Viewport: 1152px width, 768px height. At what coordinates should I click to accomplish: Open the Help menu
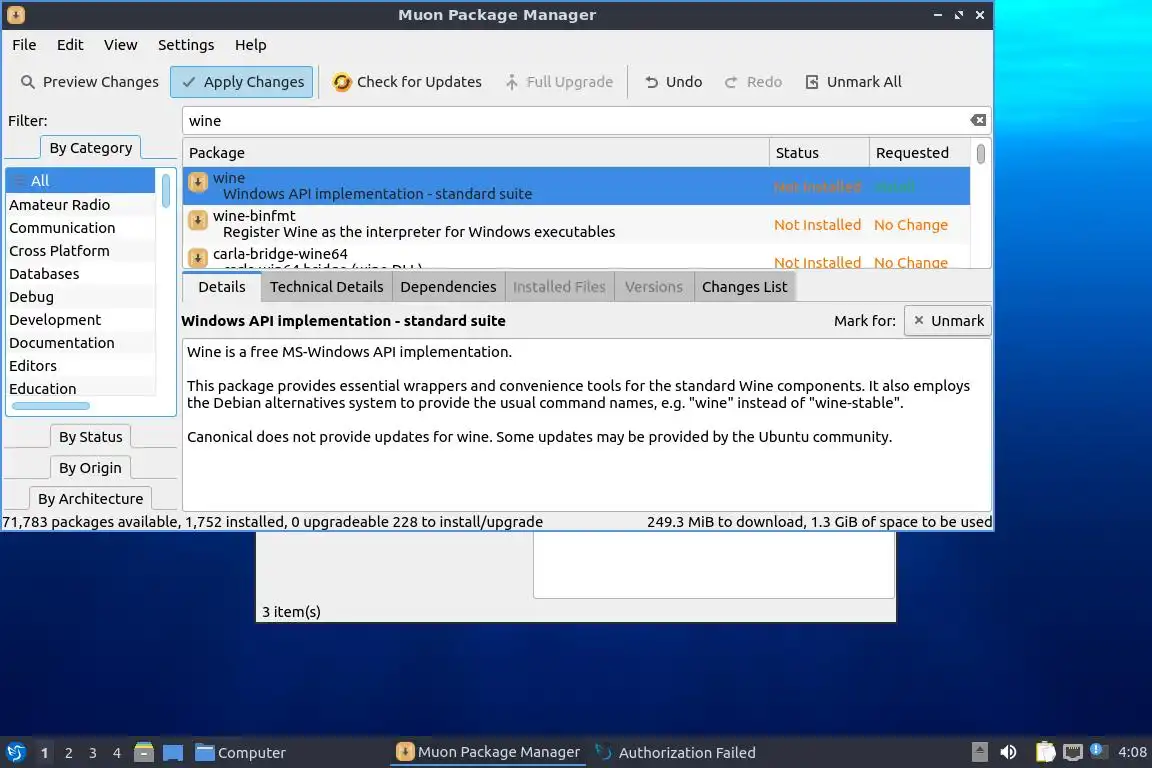pos(251,45)
